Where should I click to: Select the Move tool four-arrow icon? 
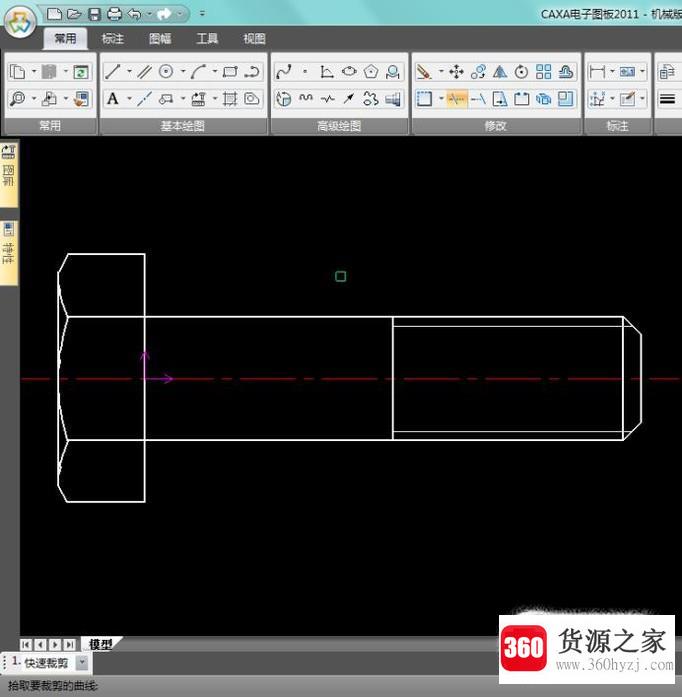[456, 72]
